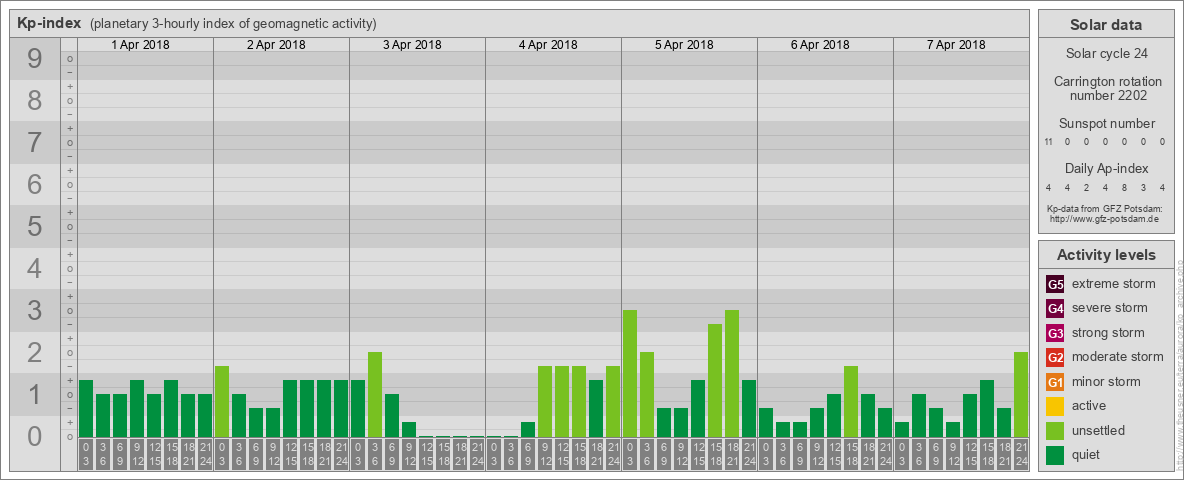The image size is (1184, 480).
Task: Select the '5 Apr 2018' date header
Action: 684,45
